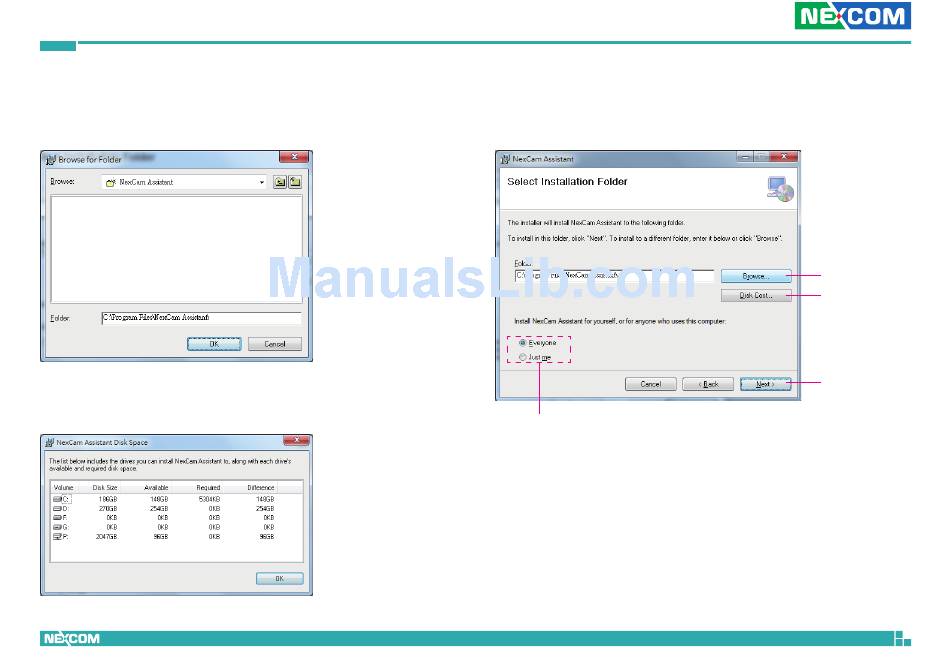Select drive C: in the Disk Space list
Screen dimensions: 950x664
click(62, 499)
